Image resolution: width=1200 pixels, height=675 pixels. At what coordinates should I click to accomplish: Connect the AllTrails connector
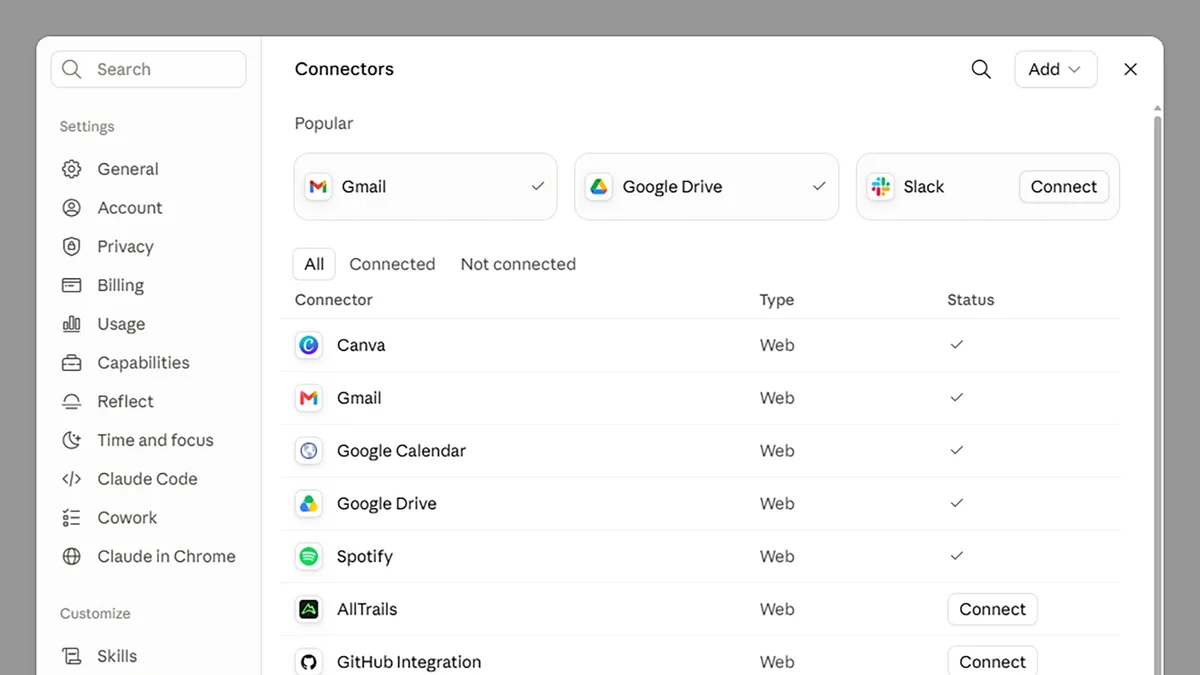992,609
